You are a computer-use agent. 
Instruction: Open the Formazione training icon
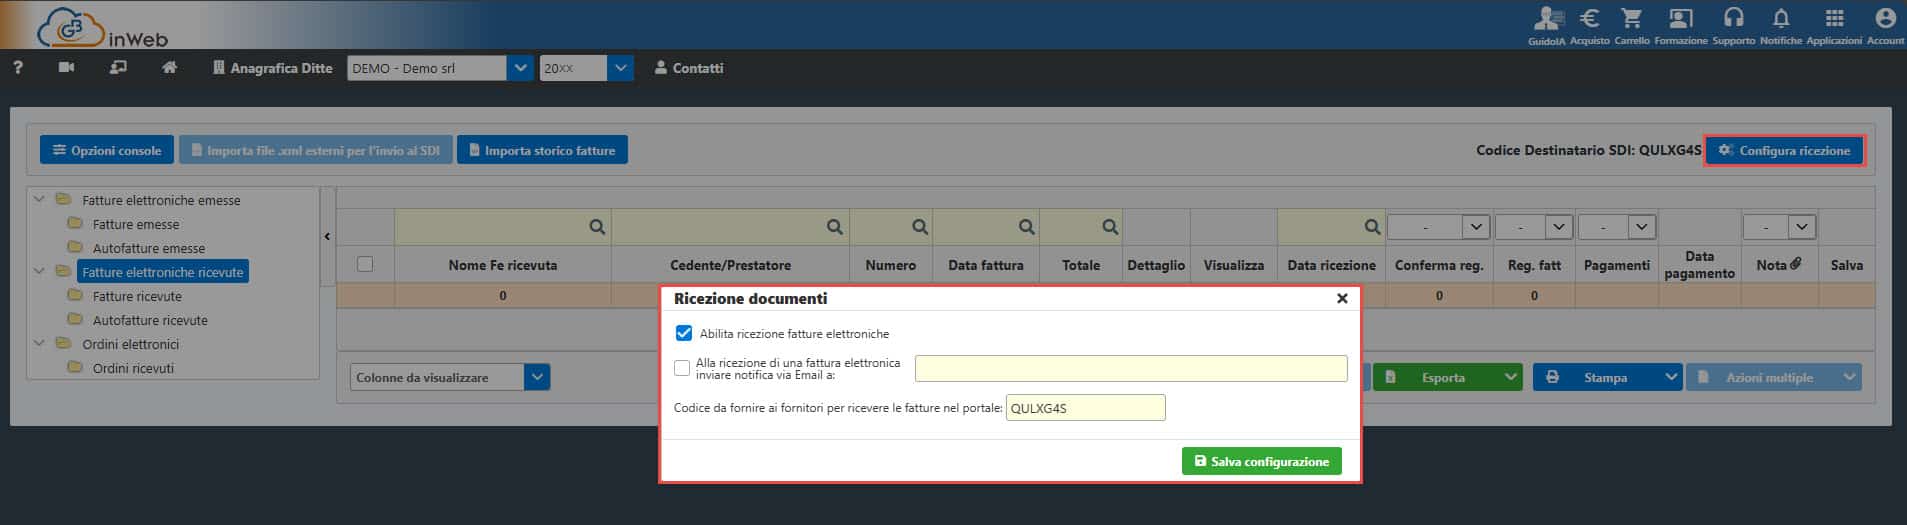[x=1680, y=19]
